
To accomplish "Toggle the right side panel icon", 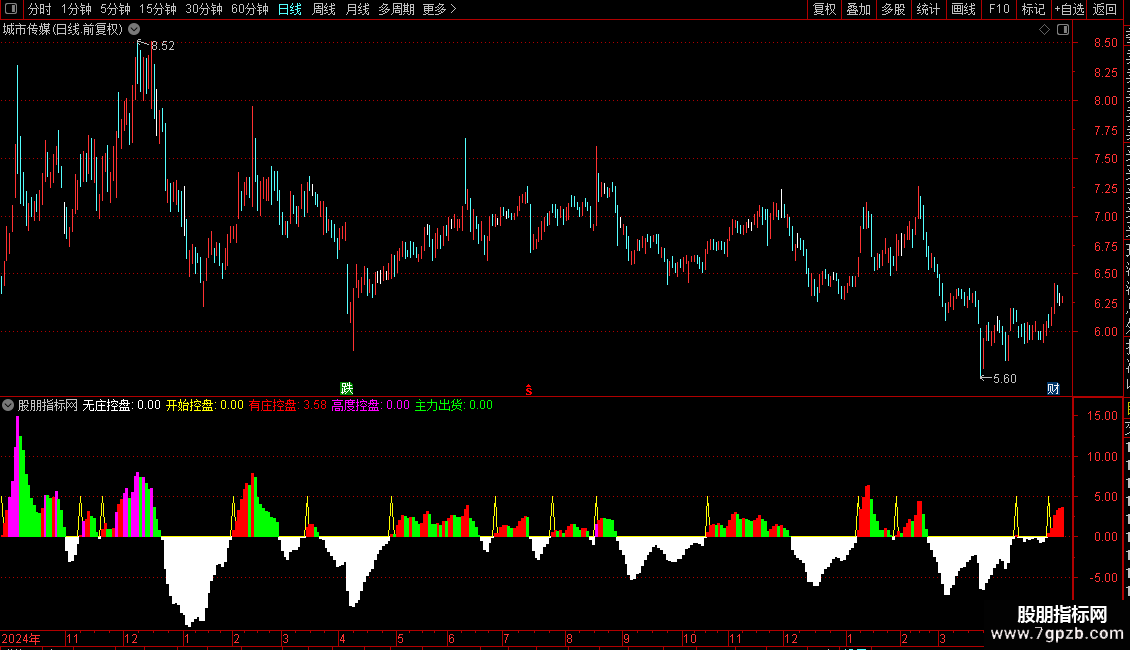I will tap(1063, 30).
